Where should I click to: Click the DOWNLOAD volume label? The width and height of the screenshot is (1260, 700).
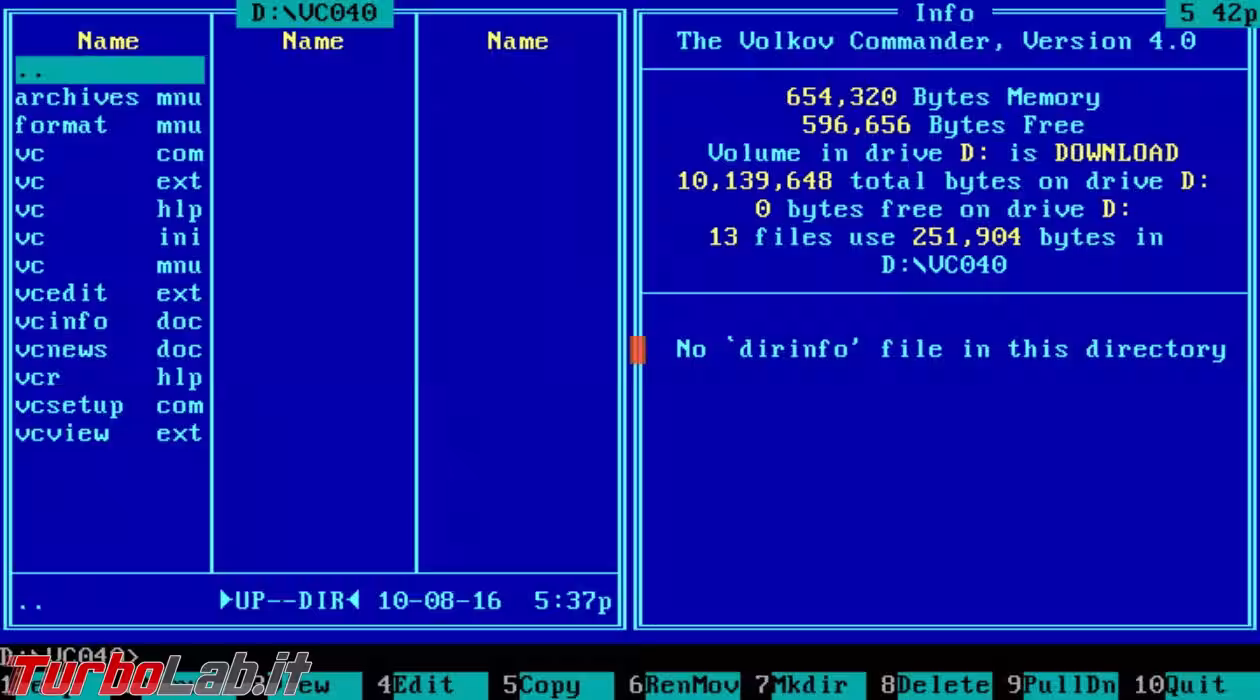(x=1116, y=153)
